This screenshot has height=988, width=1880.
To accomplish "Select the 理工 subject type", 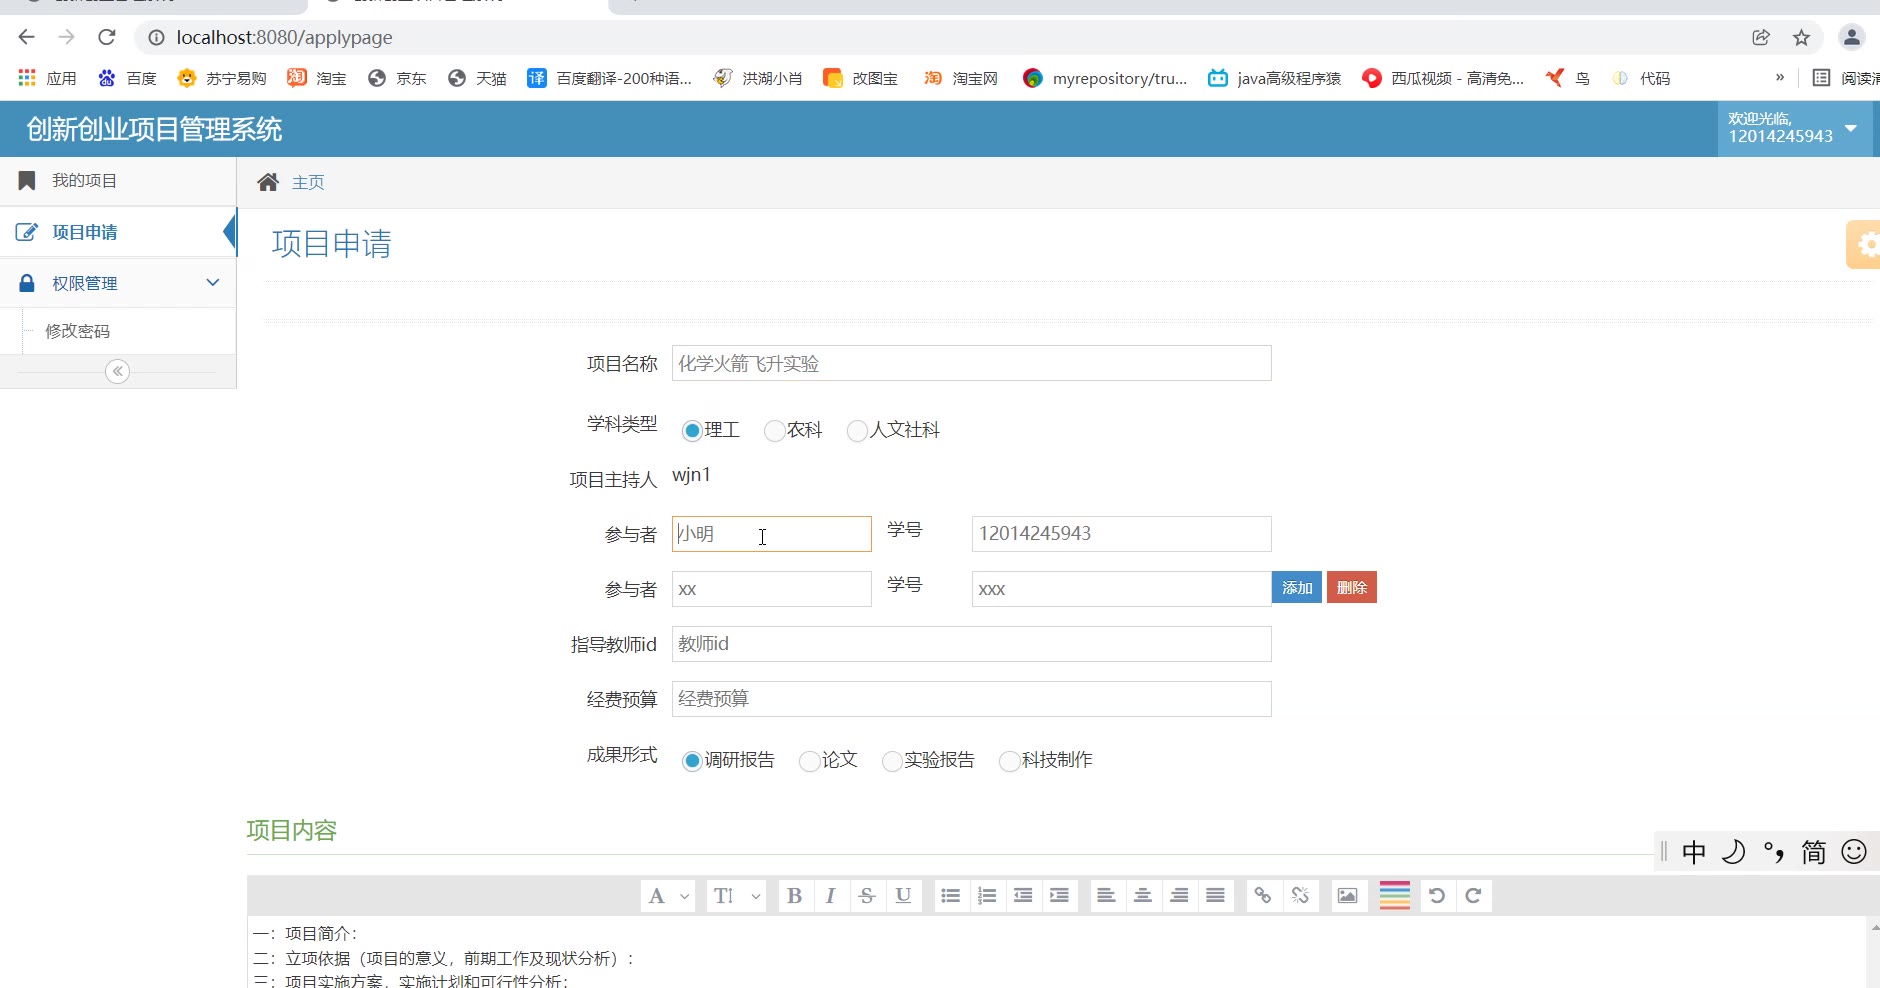I will (691, 431).
